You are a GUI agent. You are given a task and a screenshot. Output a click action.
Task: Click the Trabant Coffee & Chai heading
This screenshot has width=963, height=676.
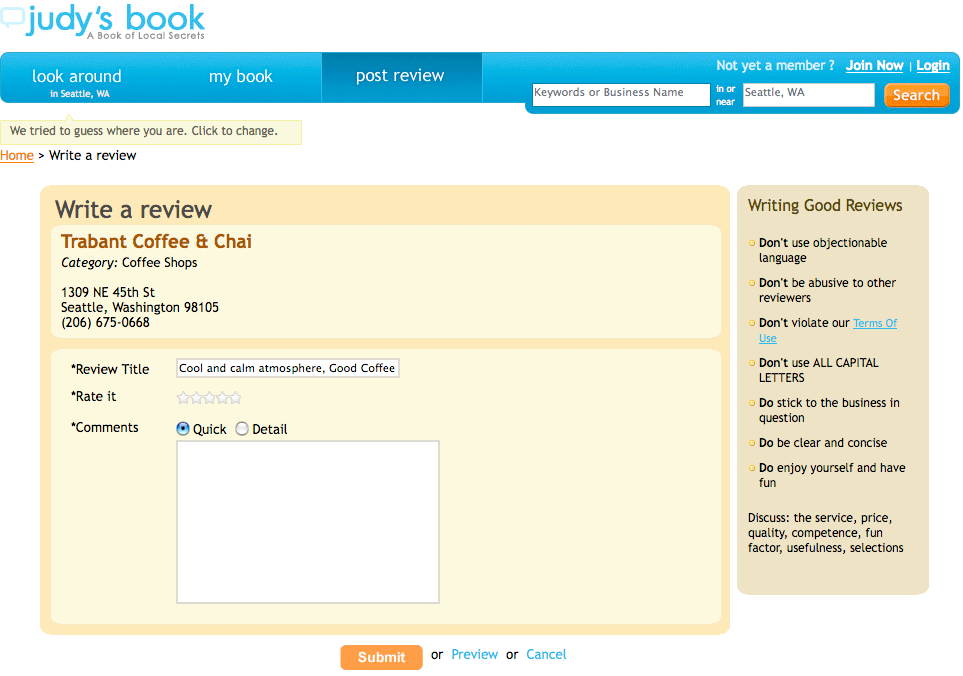[x=156, y=241]
